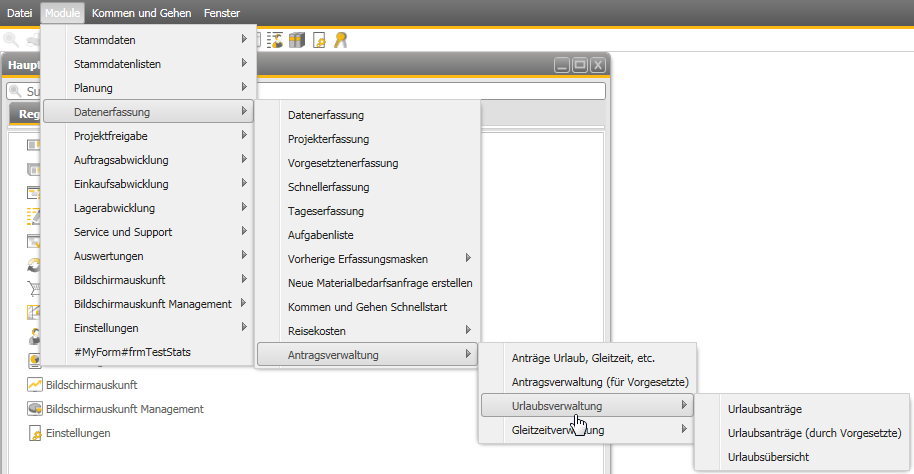
Task: Click the Einstellungen gear icon in tree
Action: click(x=34, y=433)
